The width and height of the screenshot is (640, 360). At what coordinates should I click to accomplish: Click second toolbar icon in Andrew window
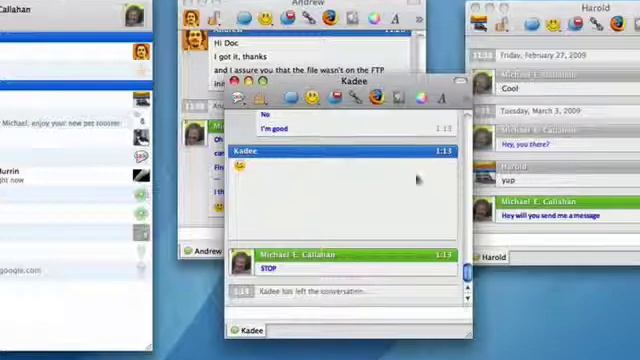tap(213, 18)
